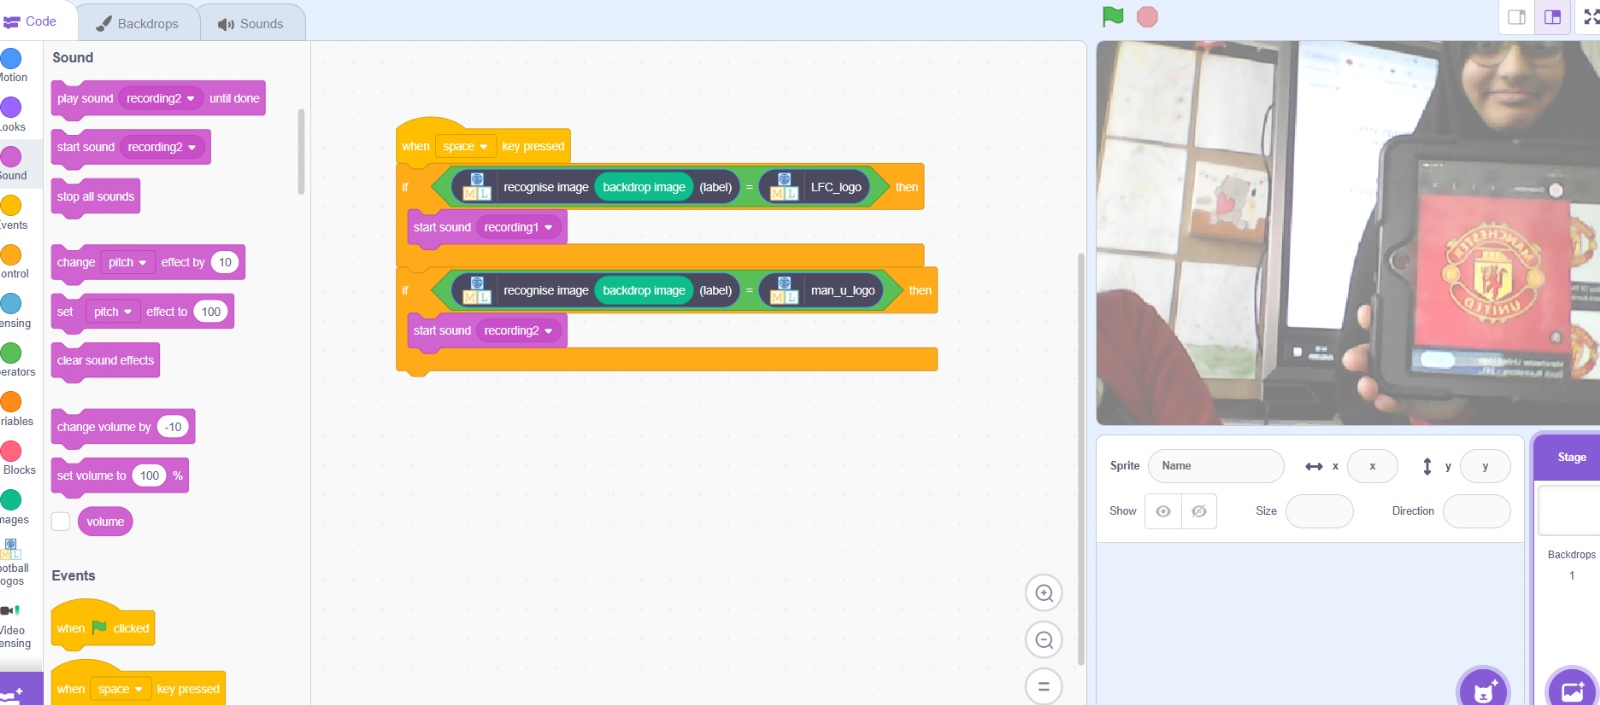This screenshot has width=1600, height=705.
Task: Click the sprite Name input field
Action: [1216, 466]
